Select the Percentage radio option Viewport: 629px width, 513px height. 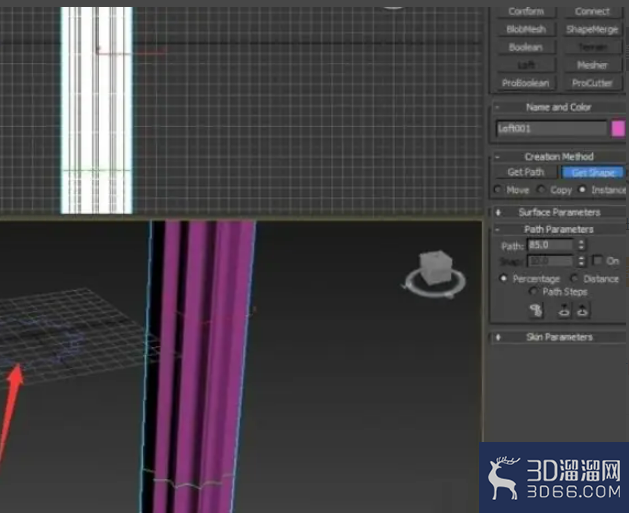503,278
